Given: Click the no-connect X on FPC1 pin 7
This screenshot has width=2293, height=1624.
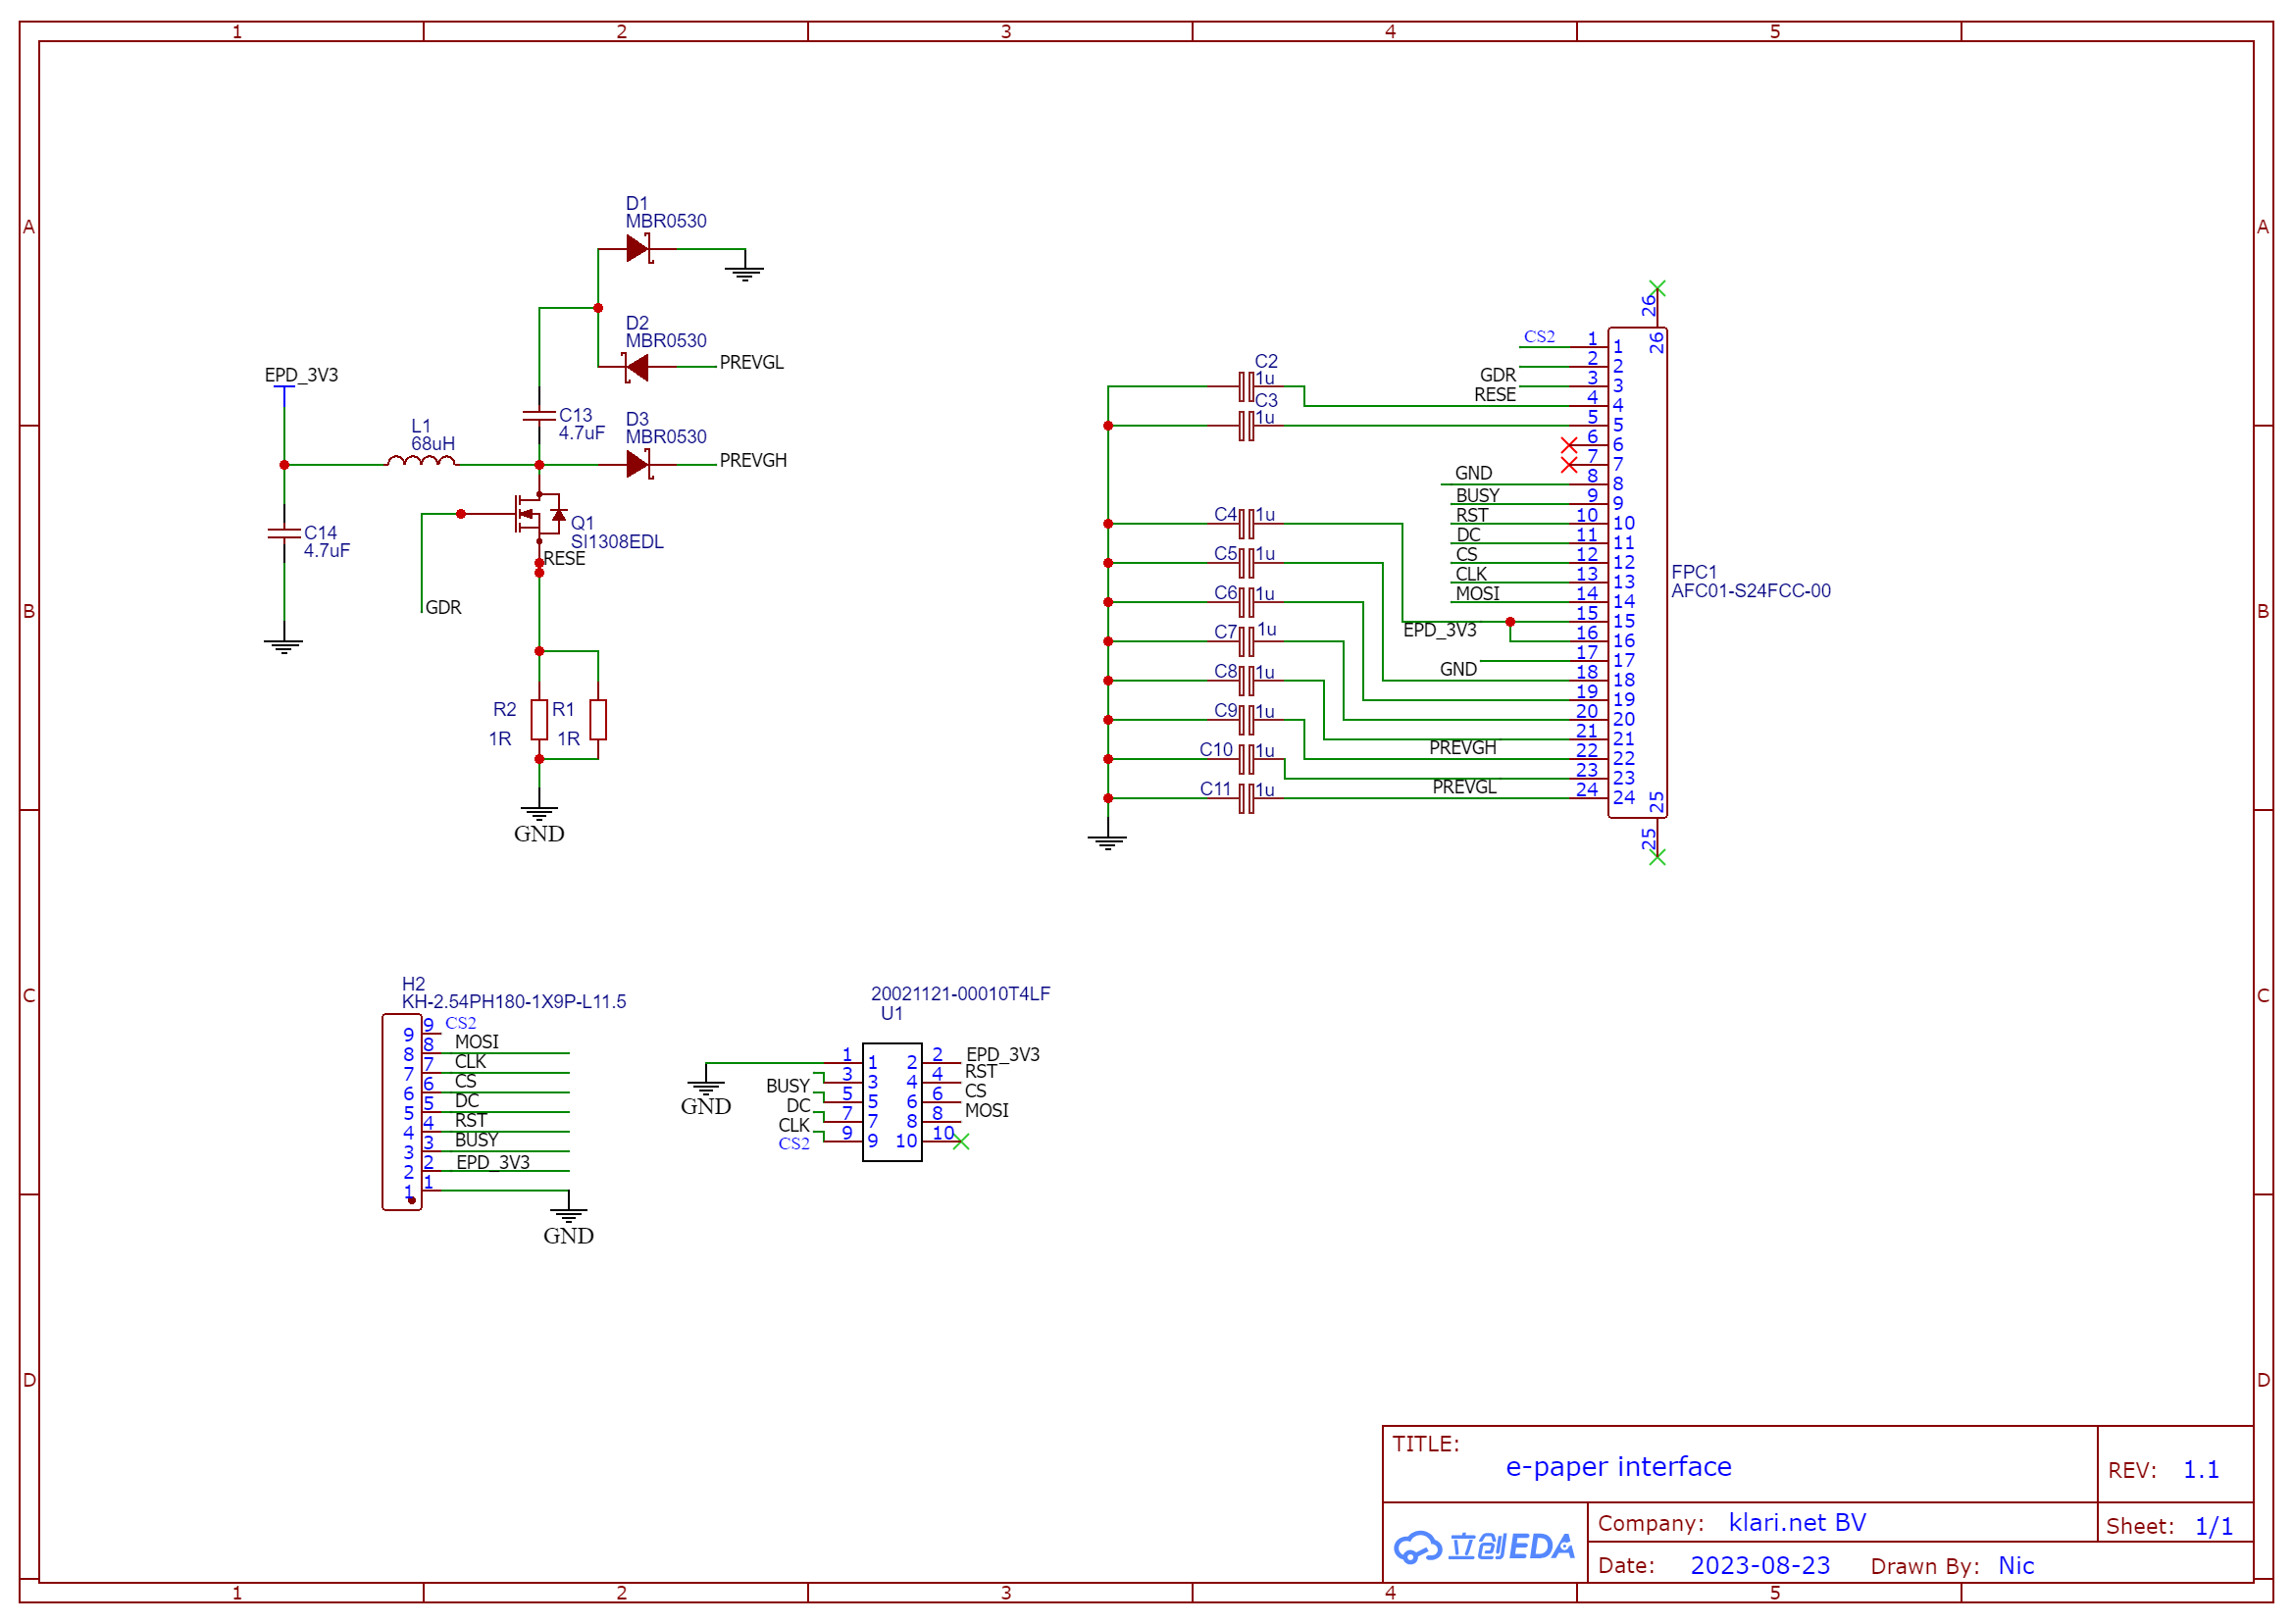Looking at the screenshot, I should tap(1570, 465).
